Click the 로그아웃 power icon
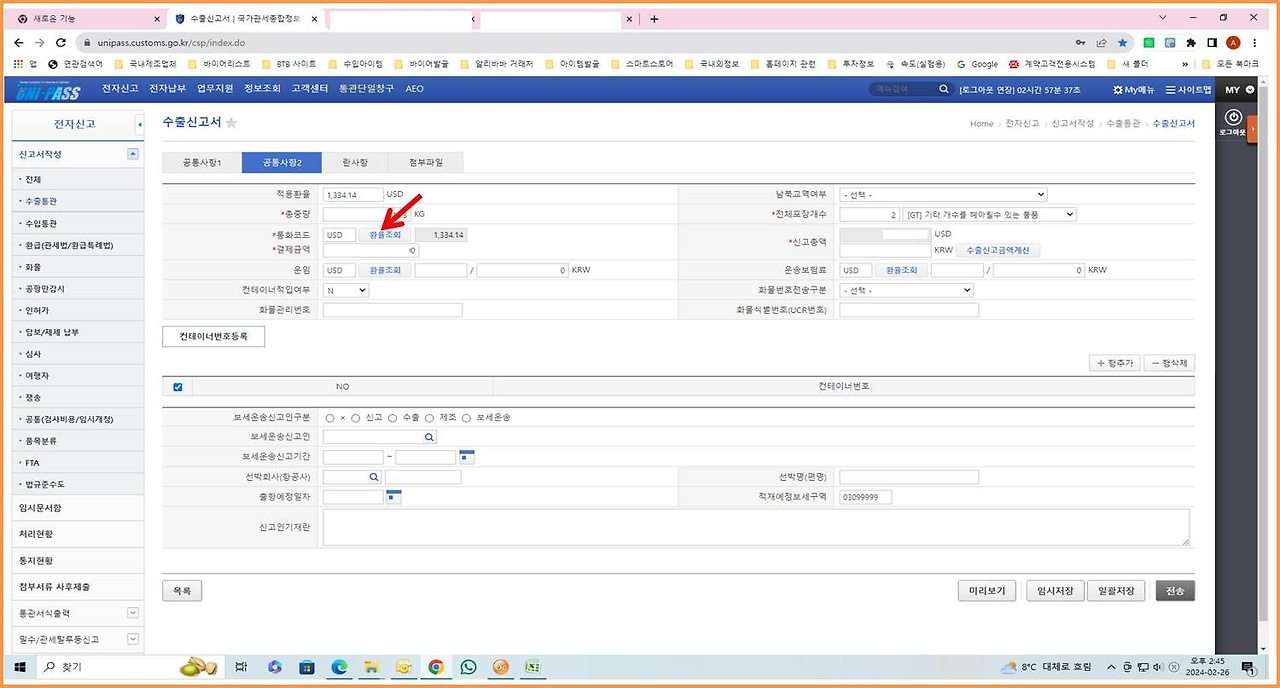Screen dimensions: 1280x688 pos(1232,117)
